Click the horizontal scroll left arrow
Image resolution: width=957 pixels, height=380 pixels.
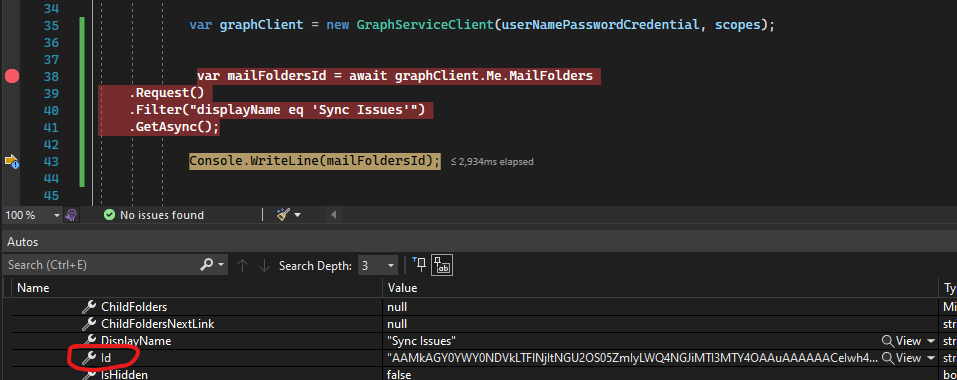pos(333,215)
